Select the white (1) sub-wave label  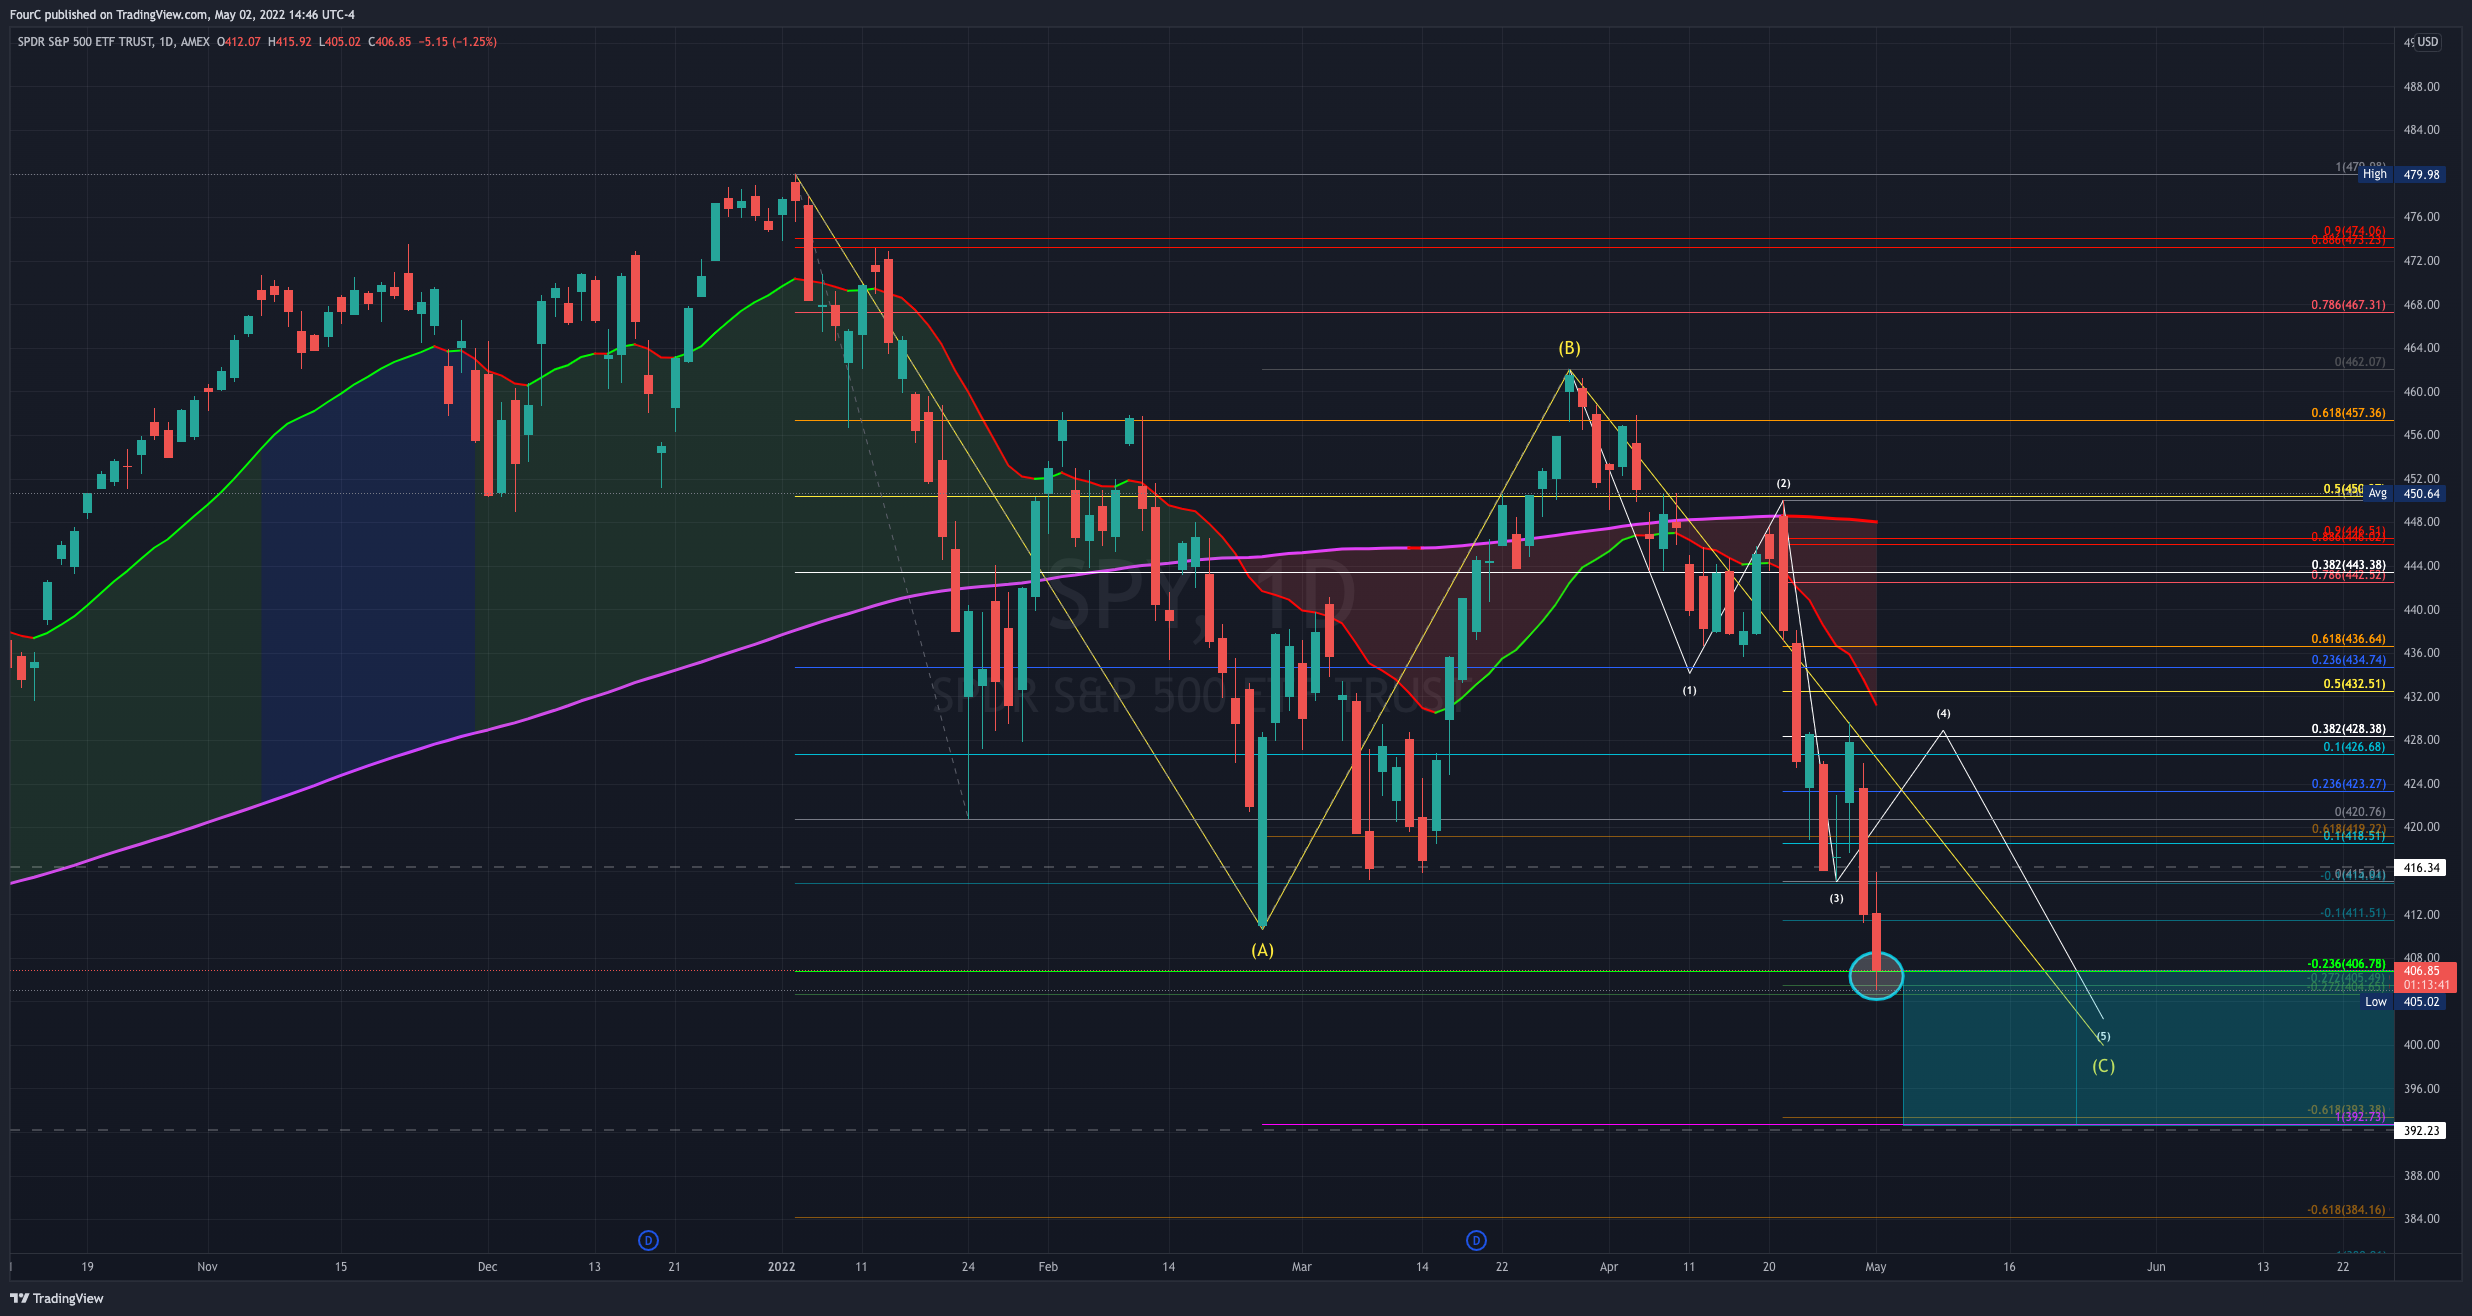1689,690
